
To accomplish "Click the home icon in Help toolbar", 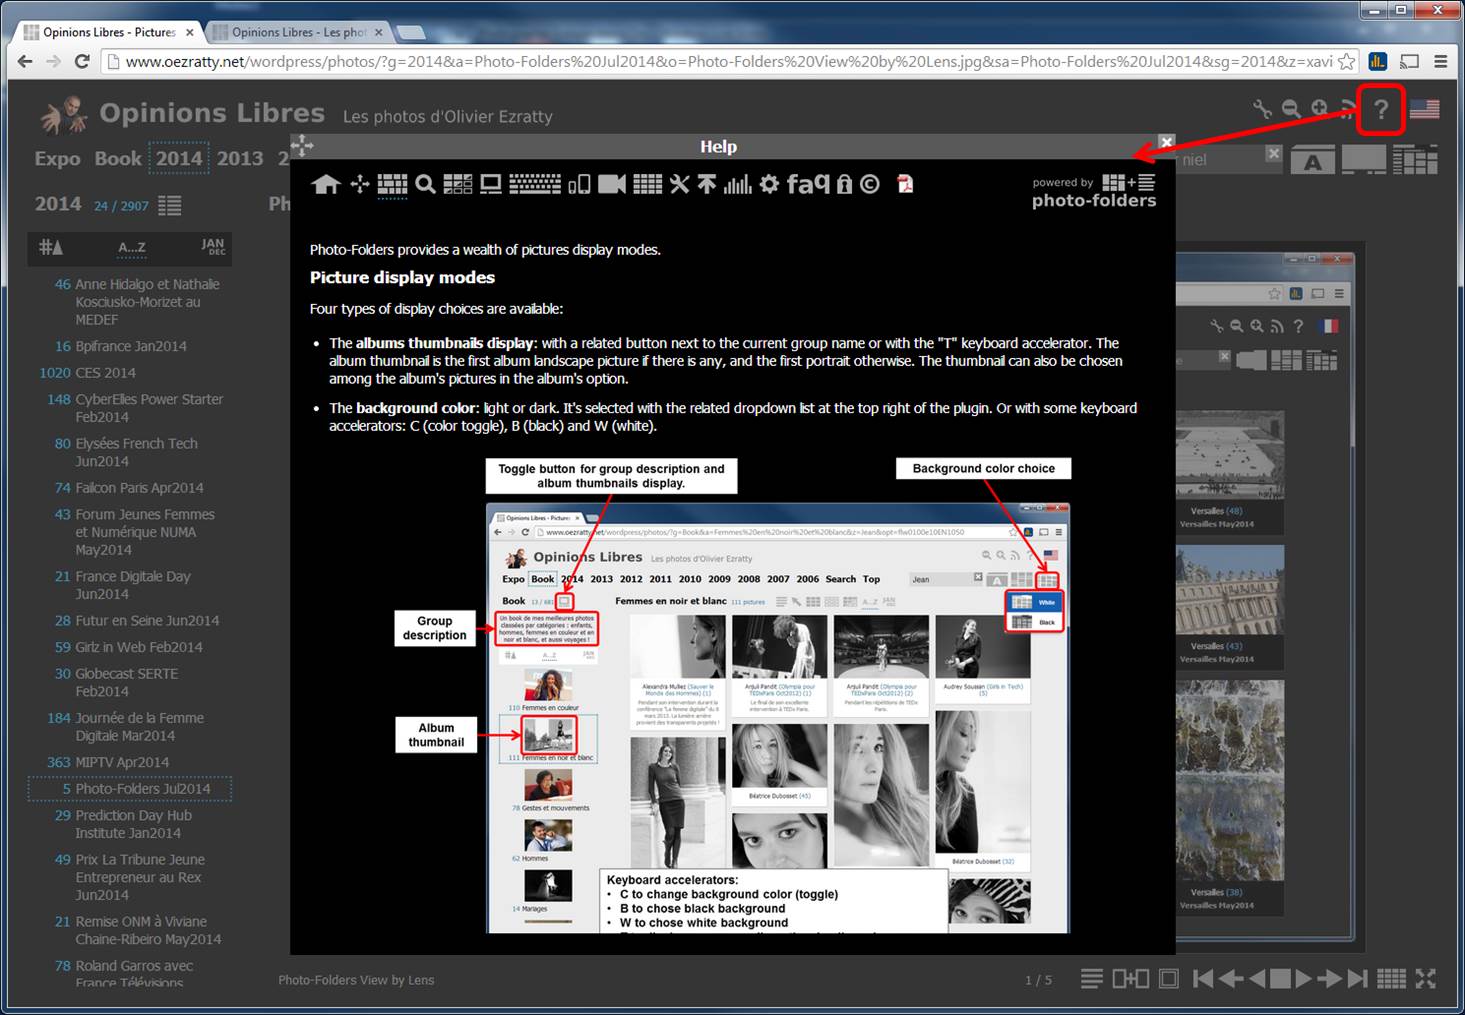I will (326, 184).
